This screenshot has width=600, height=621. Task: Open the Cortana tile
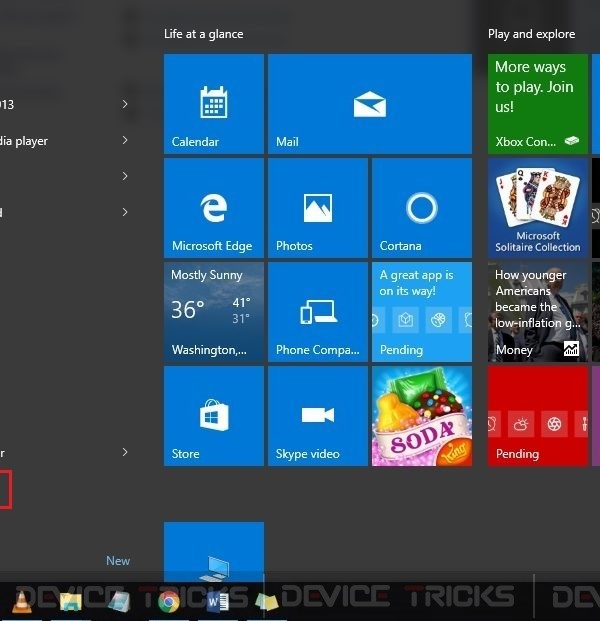pyautogui.click(x=422, y=208)
